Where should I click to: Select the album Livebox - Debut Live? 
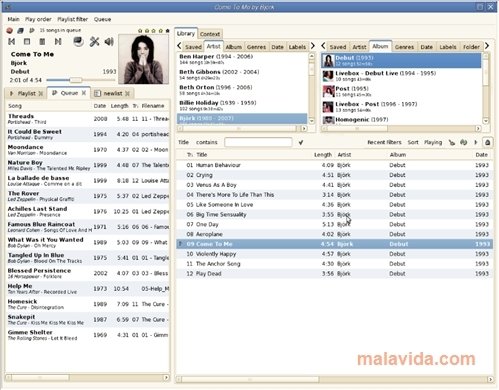(x=401, y=76)
